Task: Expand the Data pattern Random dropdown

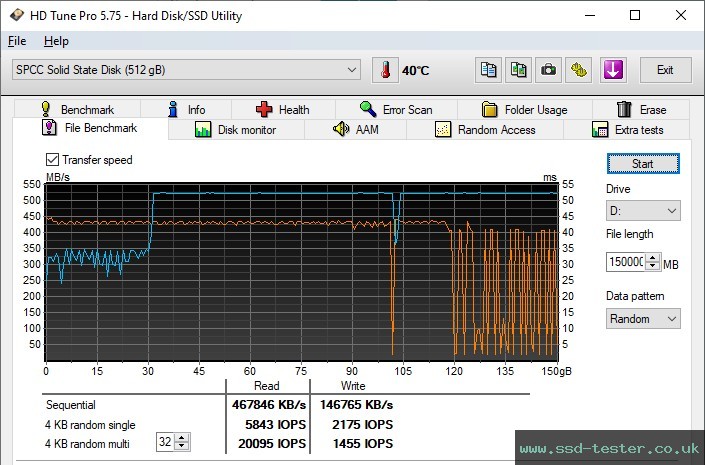Action: (x=643, y=319)
